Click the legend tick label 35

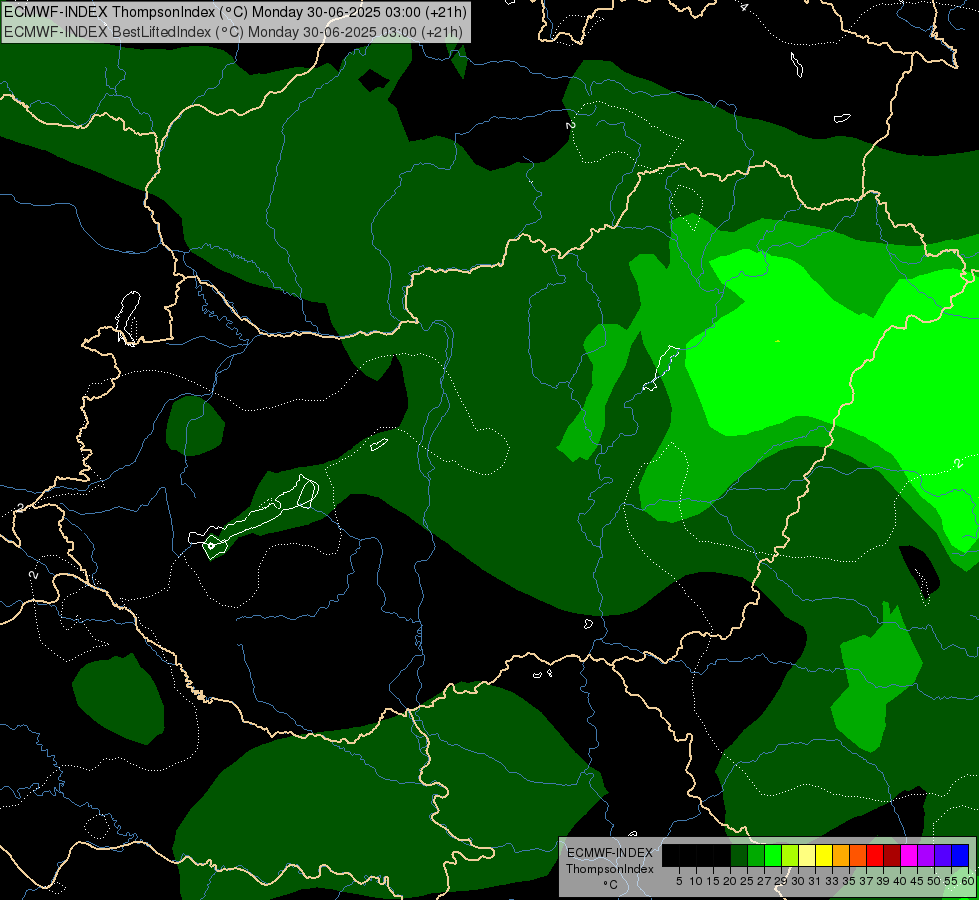[x=849, y=881]
